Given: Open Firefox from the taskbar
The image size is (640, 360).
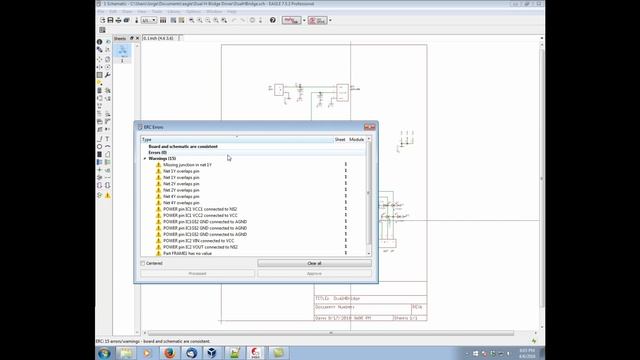Looking at the screenshot, I should (x=169, y=353).
